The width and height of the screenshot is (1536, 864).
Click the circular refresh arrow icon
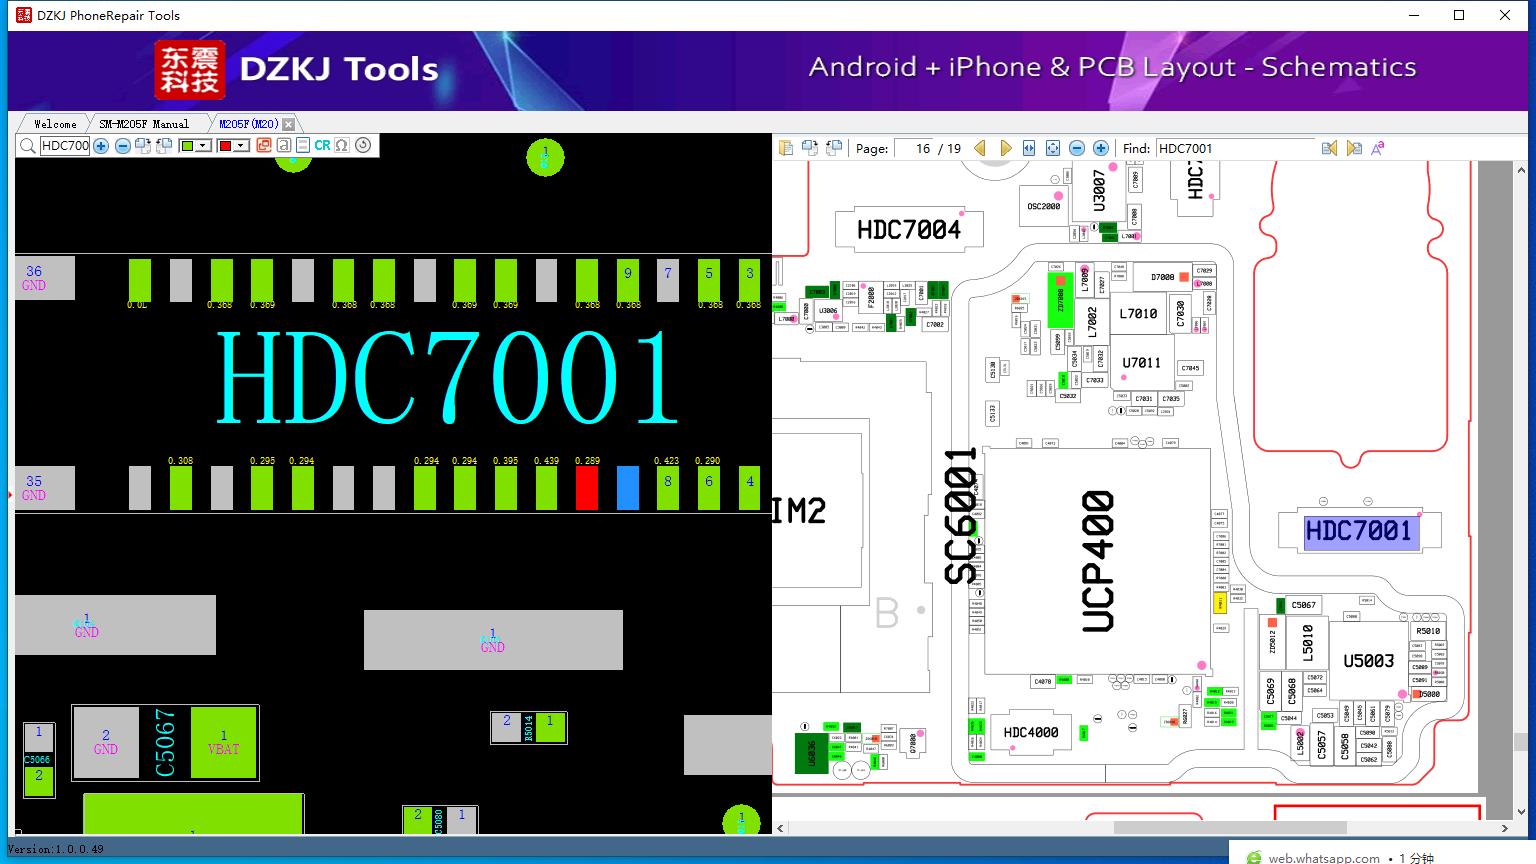(363, 145)
